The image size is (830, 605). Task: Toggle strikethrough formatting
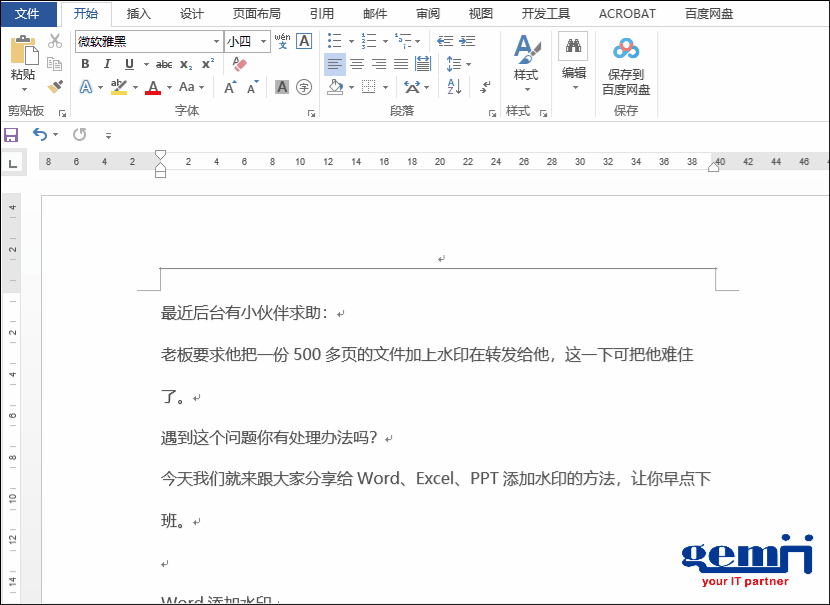click(164, 64)
